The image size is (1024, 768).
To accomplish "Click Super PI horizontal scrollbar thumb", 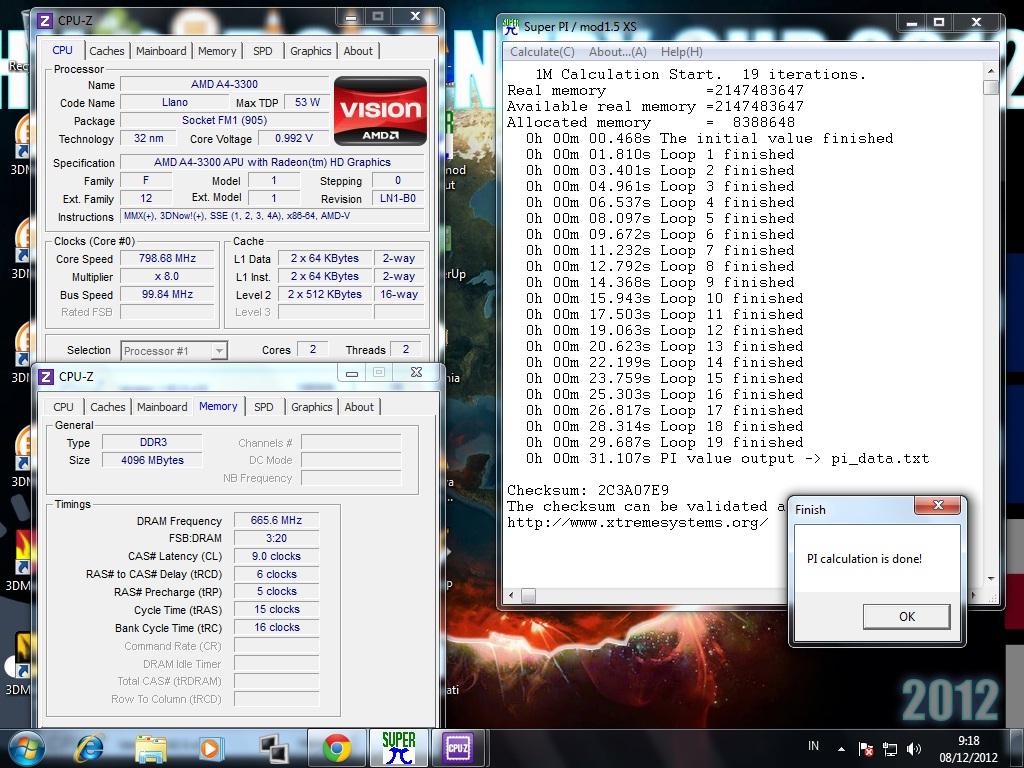I will click(x=528, y=596).
